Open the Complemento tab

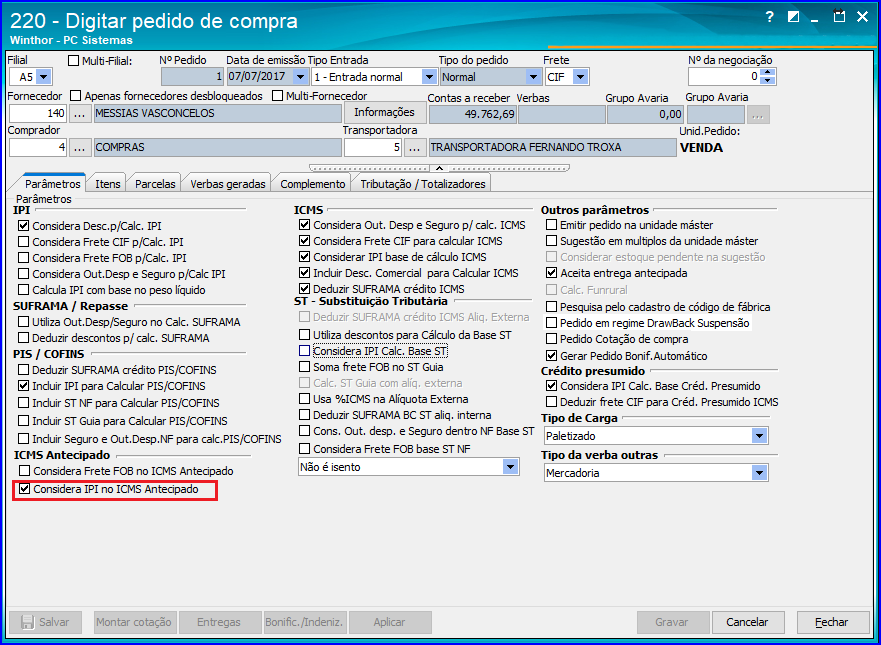coord(312,184)
